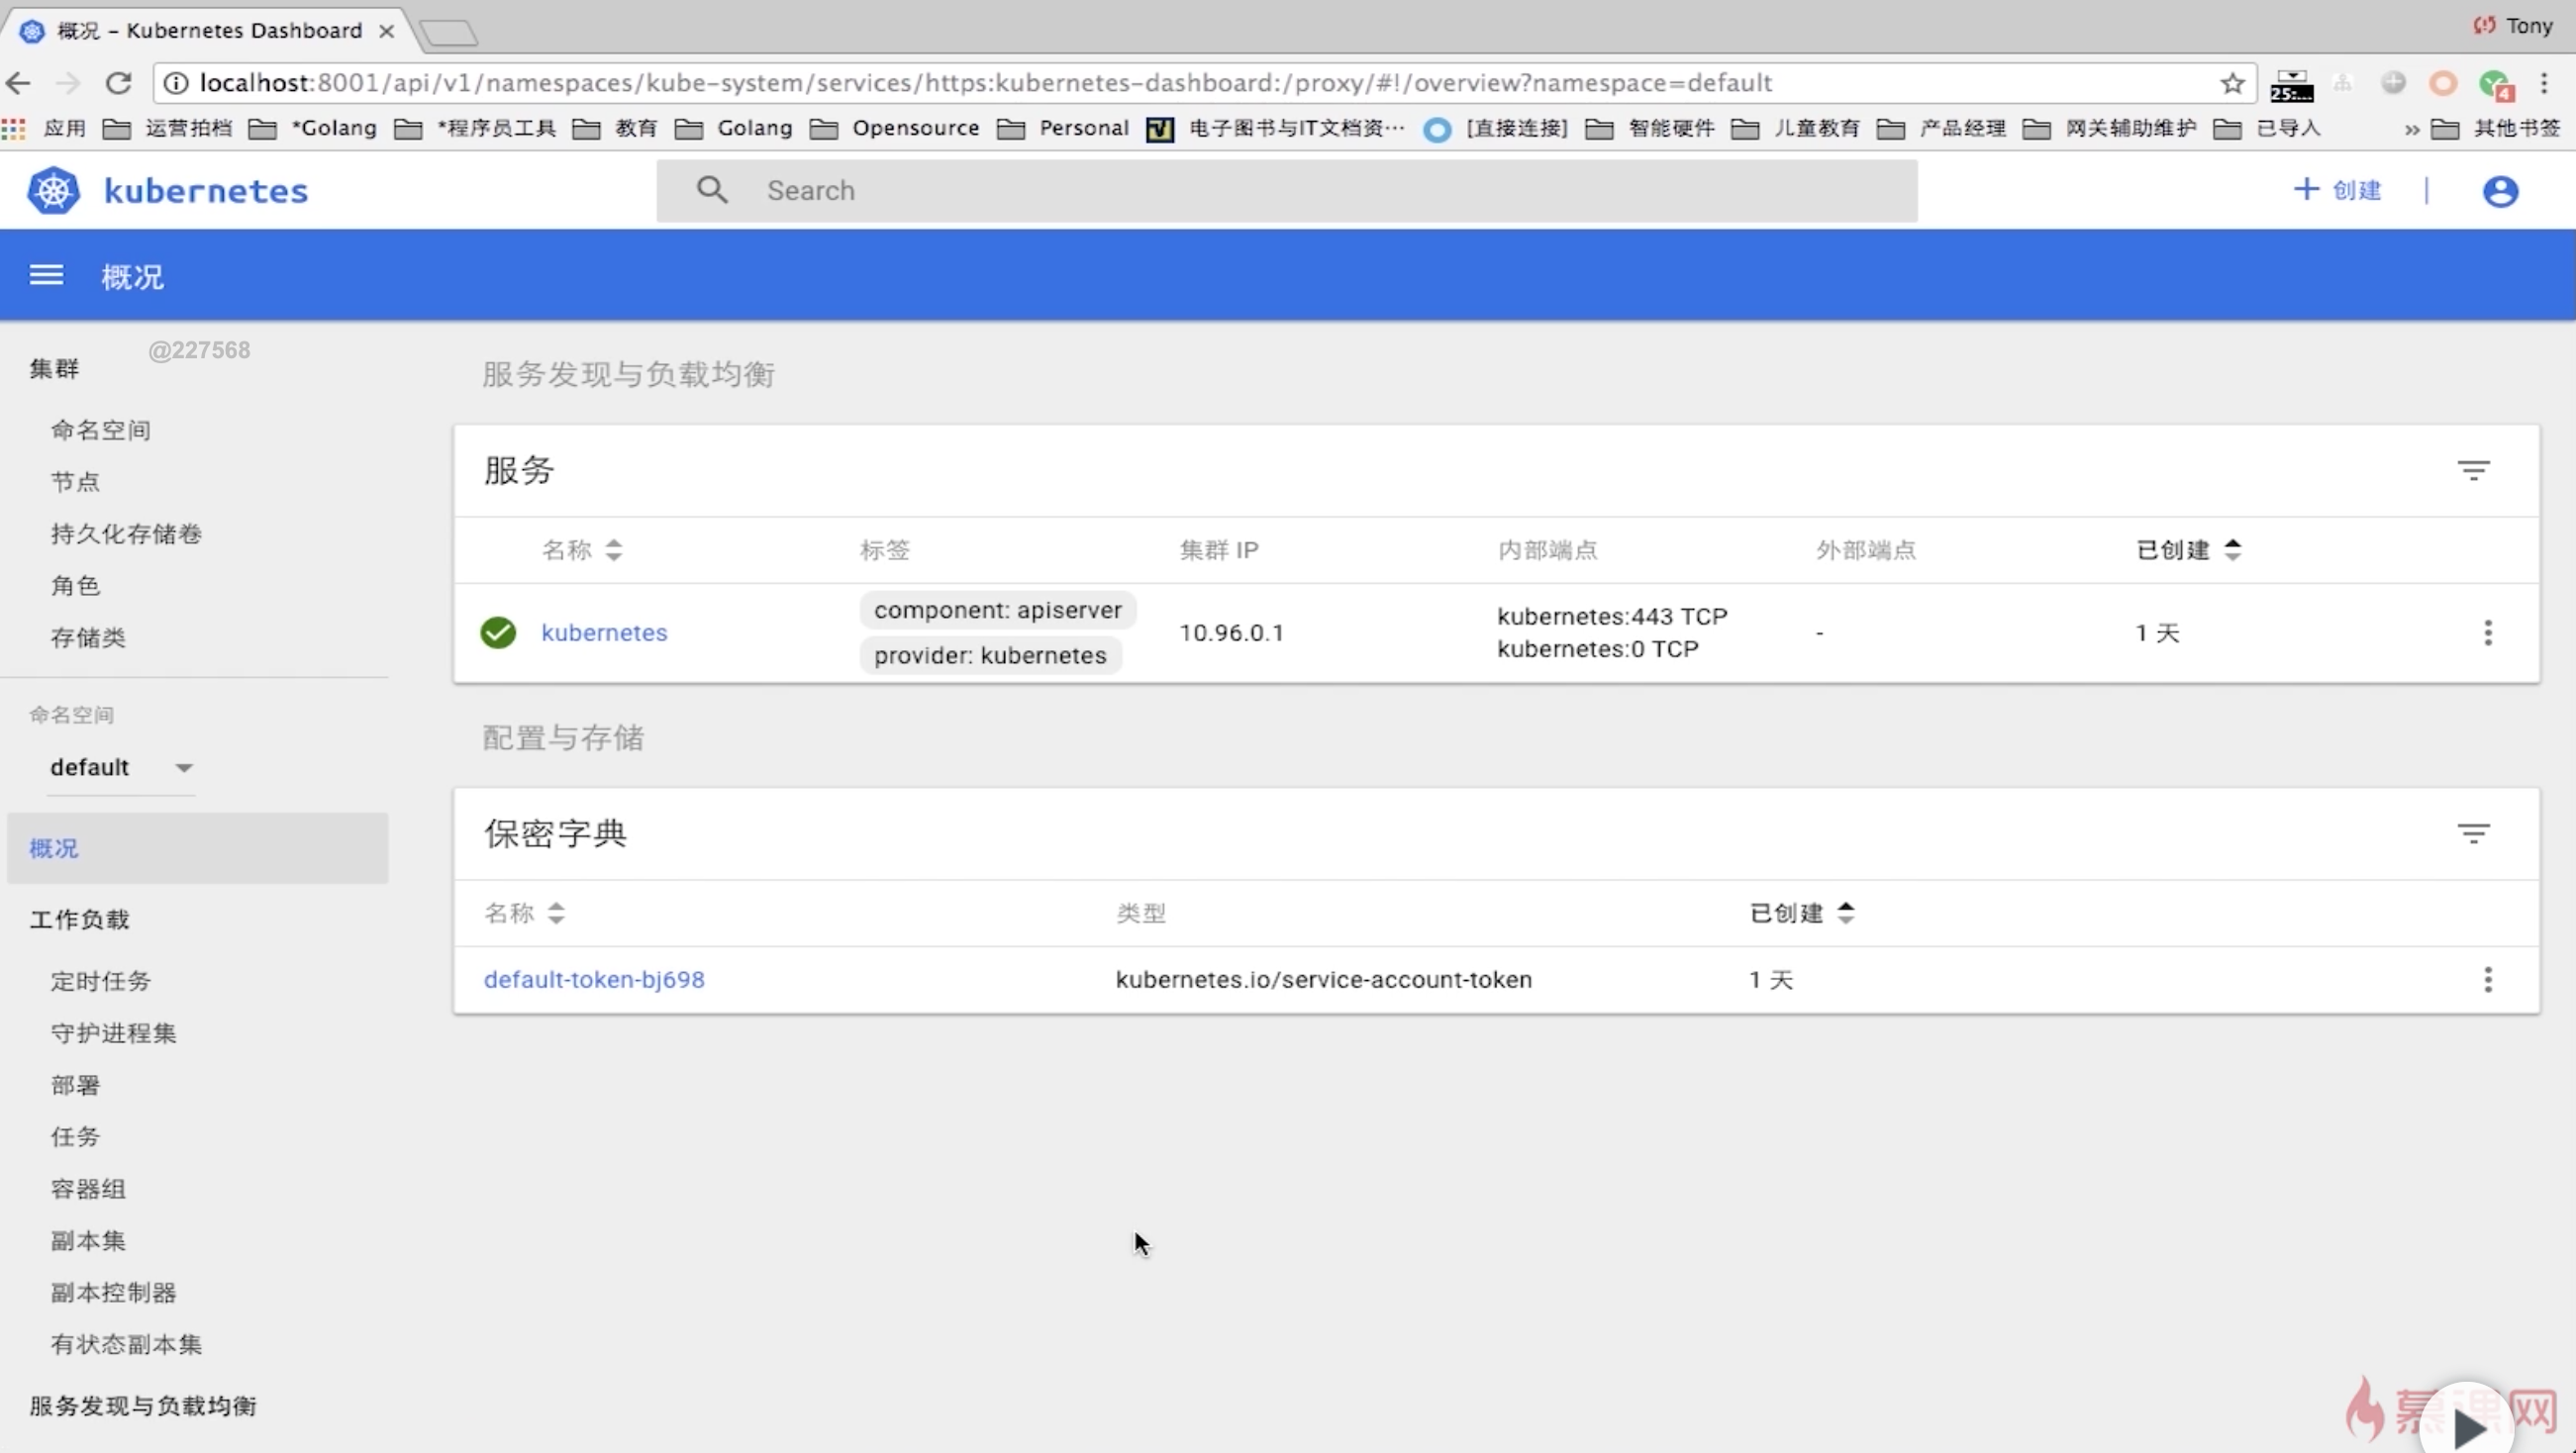Open the default namespace dropdown
2576x1453 pixels.
(x=120, y=767)
